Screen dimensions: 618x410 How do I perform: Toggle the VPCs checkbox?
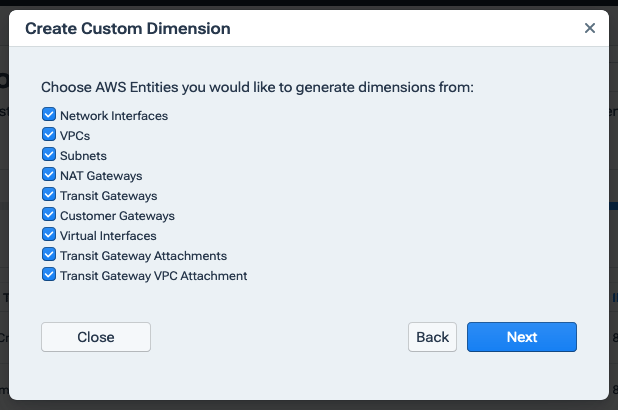point(49,135)
